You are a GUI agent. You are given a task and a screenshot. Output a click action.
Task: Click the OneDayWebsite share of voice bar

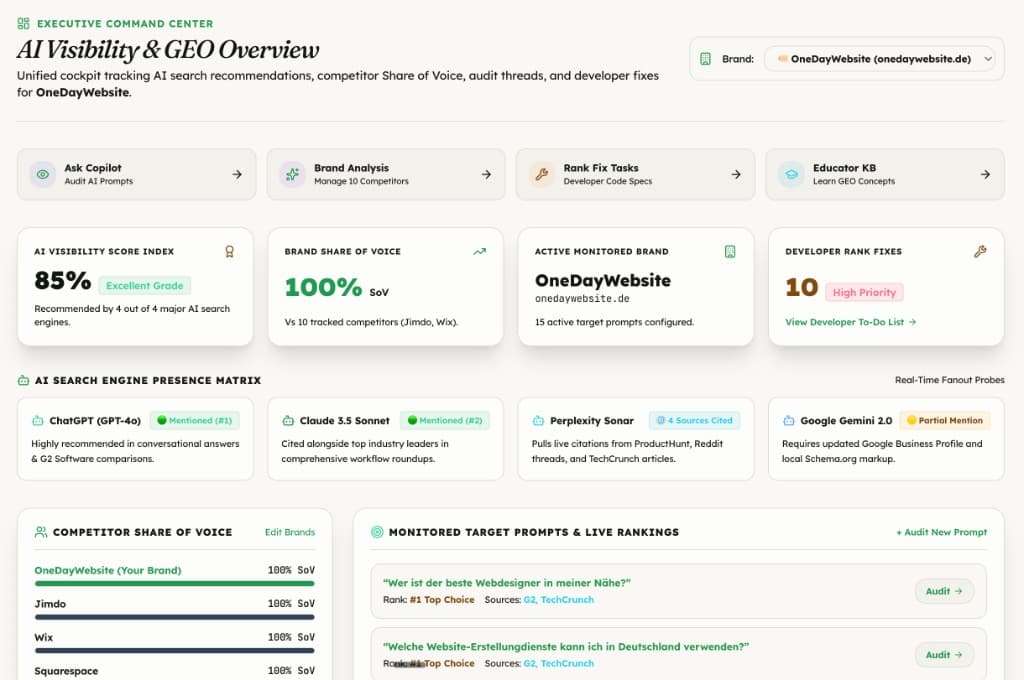point(174,583)
